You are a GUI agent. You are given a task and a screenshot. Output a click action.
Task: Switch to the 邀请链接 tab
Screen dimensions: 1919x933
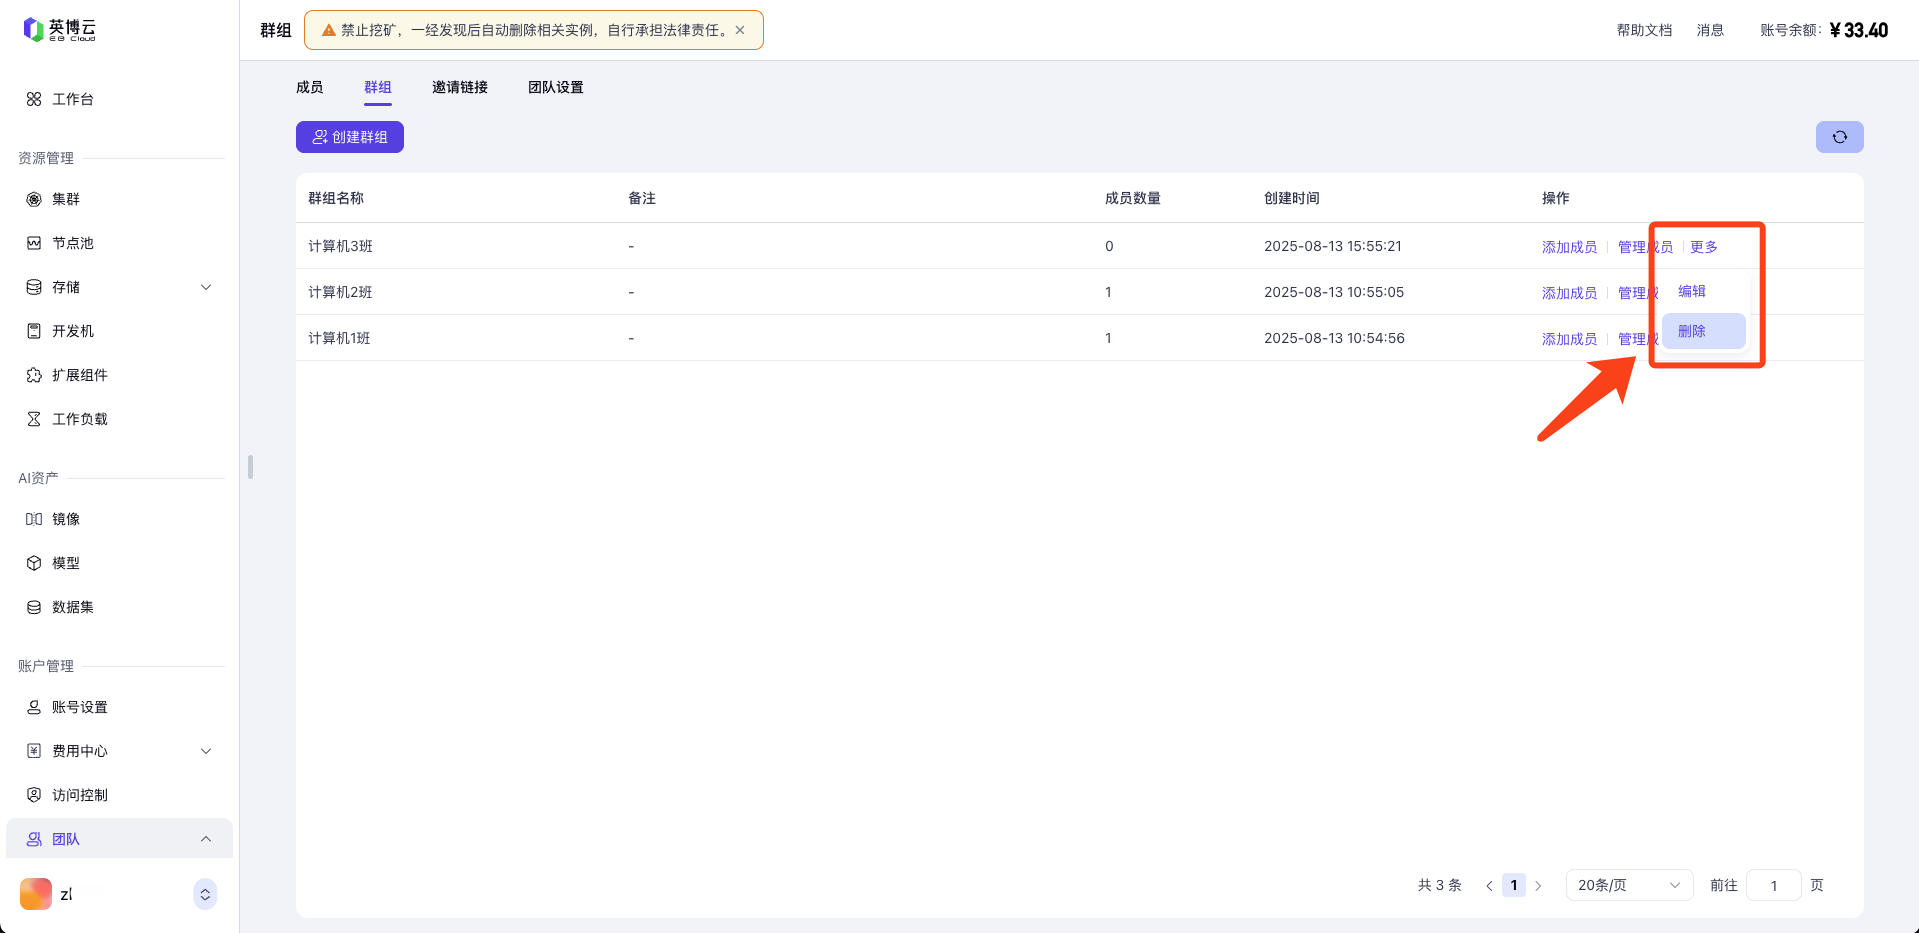pos(459,87)
